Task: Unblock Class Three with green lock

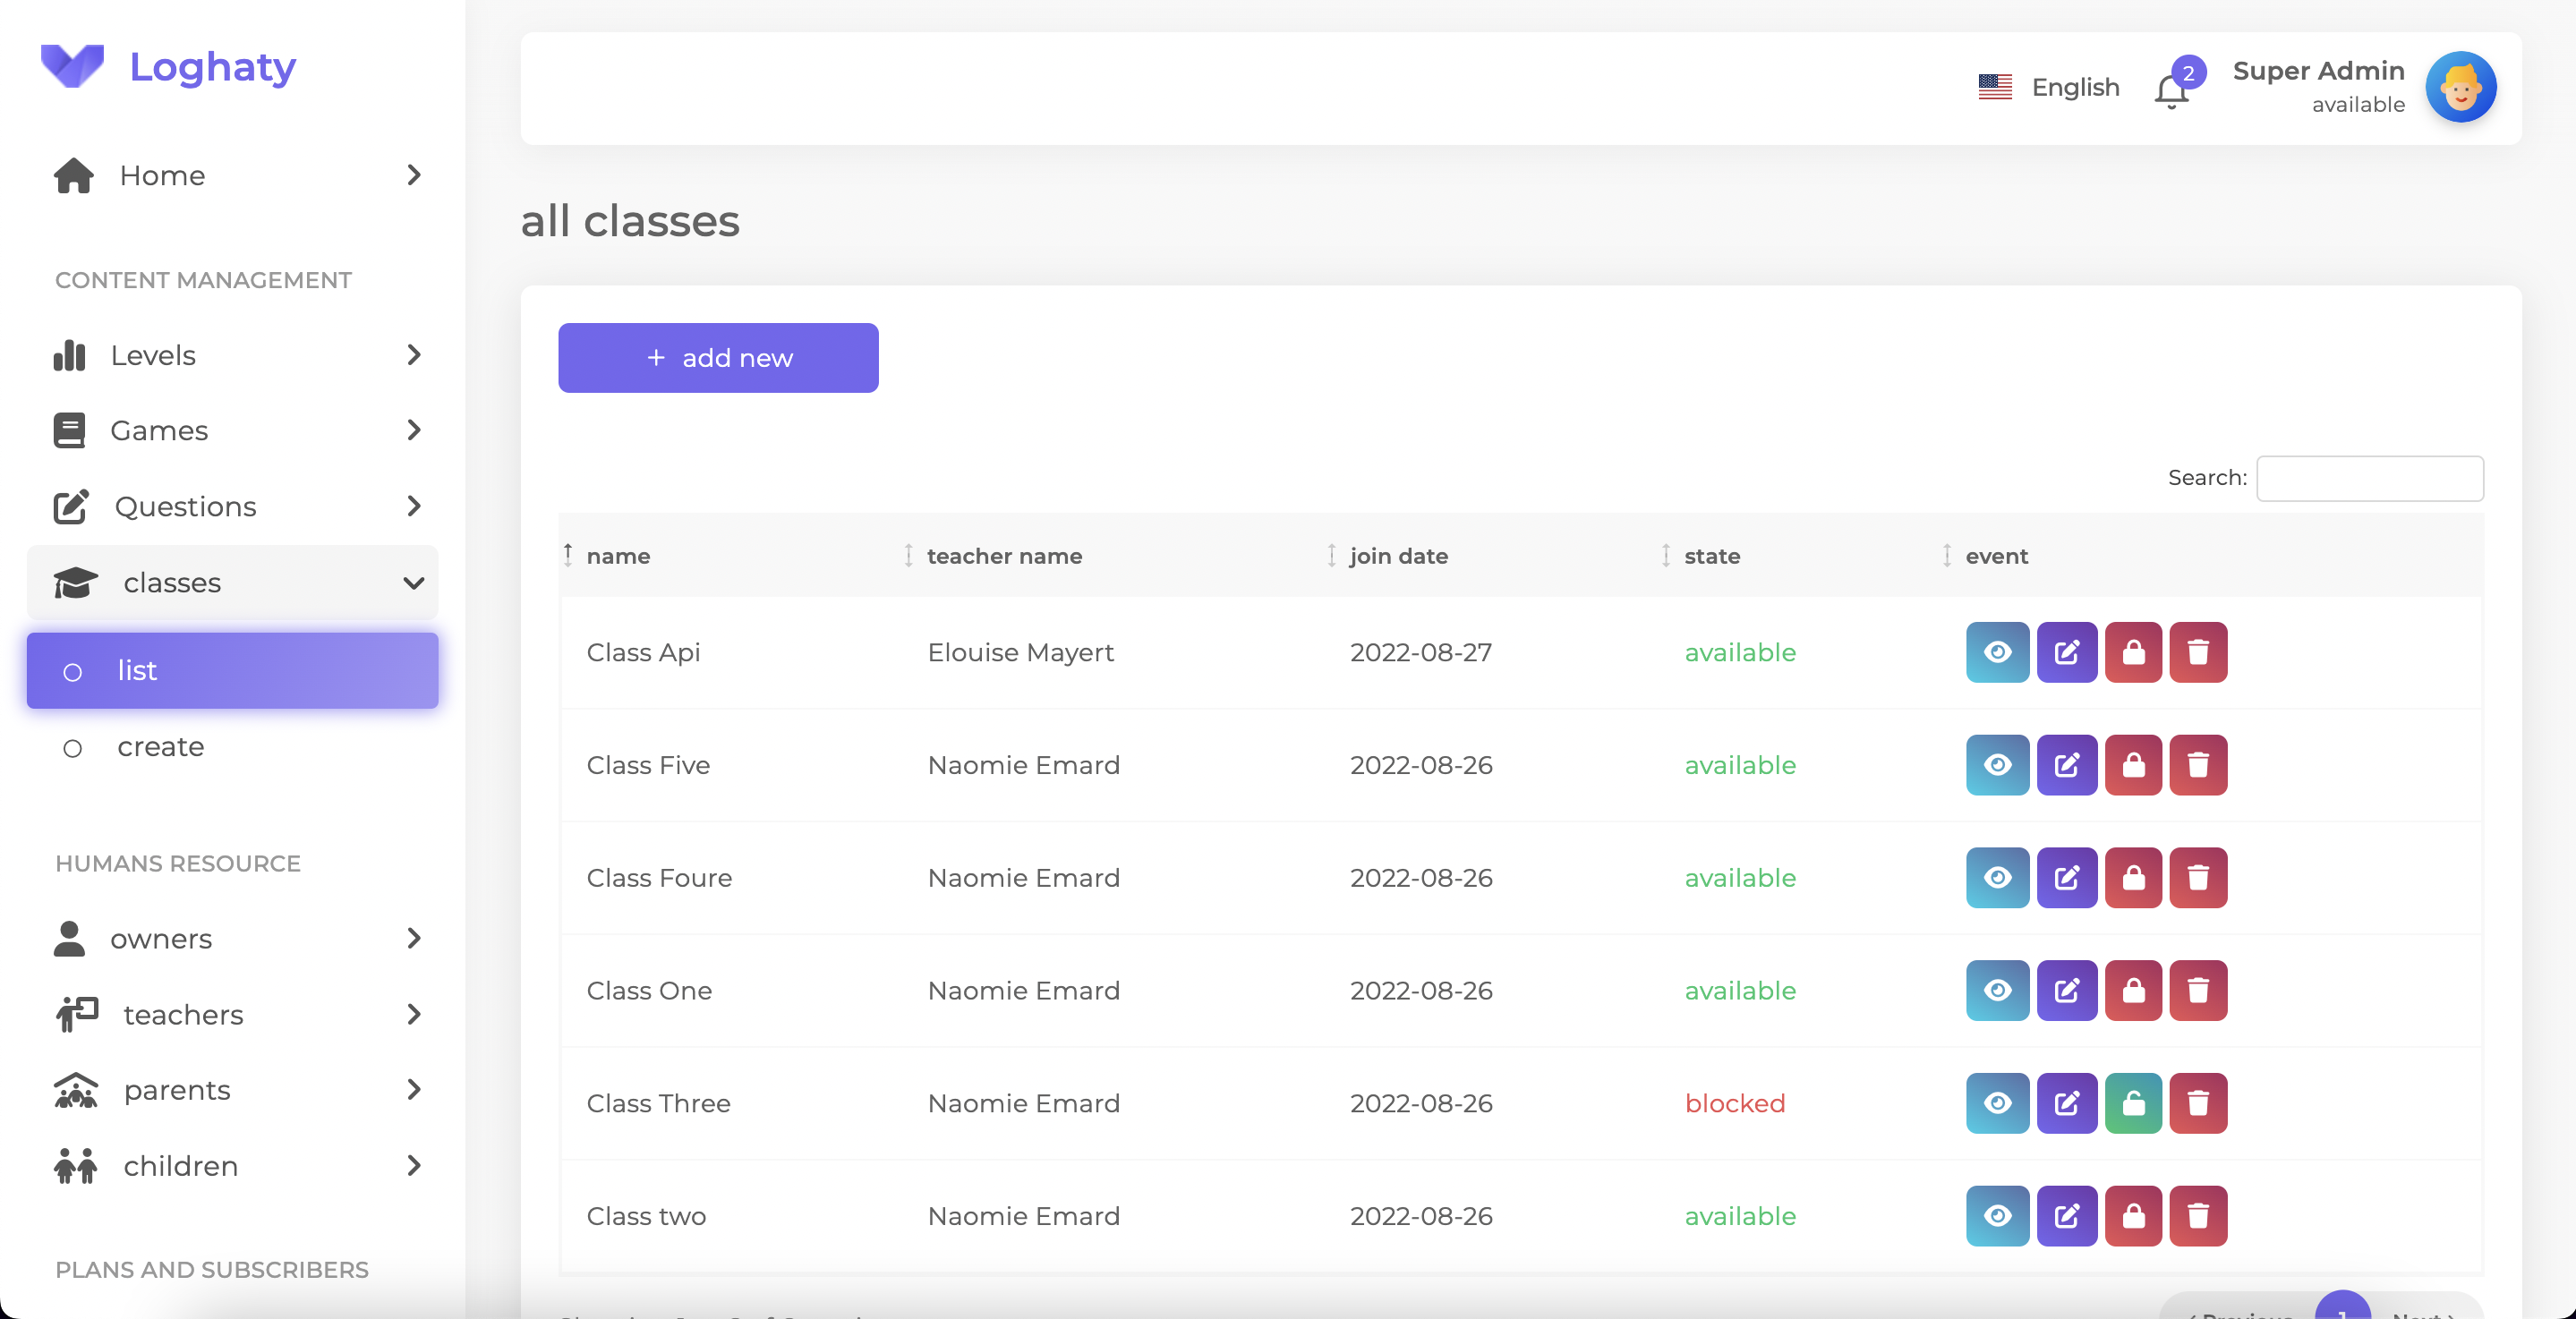Action: click(x=2133, y=1103)
